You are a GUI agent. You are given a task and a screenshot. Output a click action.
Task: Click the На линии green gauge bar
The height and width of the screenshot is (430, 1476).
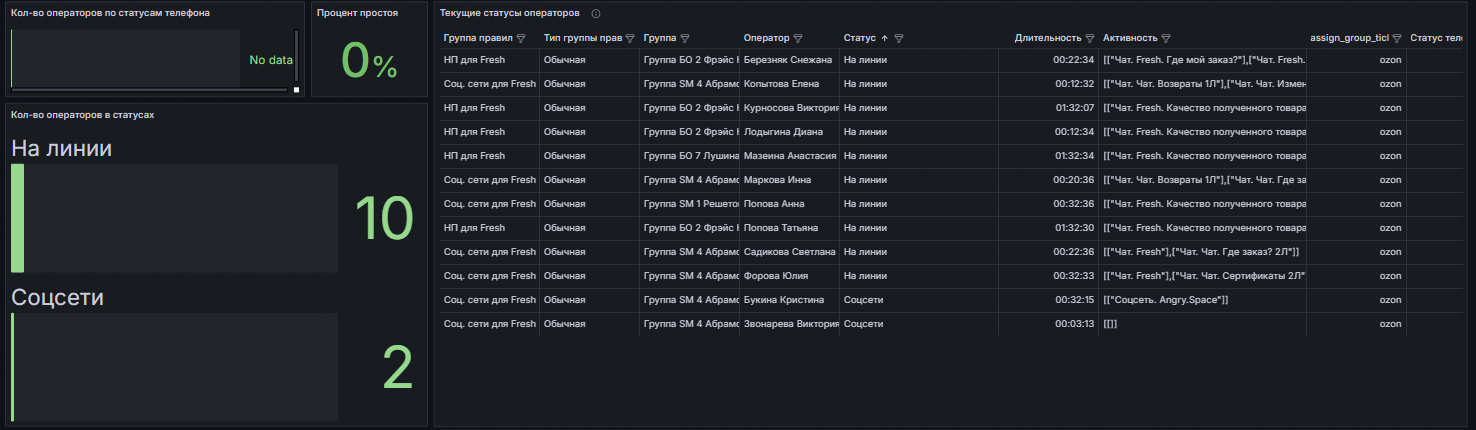coord(17,218)
